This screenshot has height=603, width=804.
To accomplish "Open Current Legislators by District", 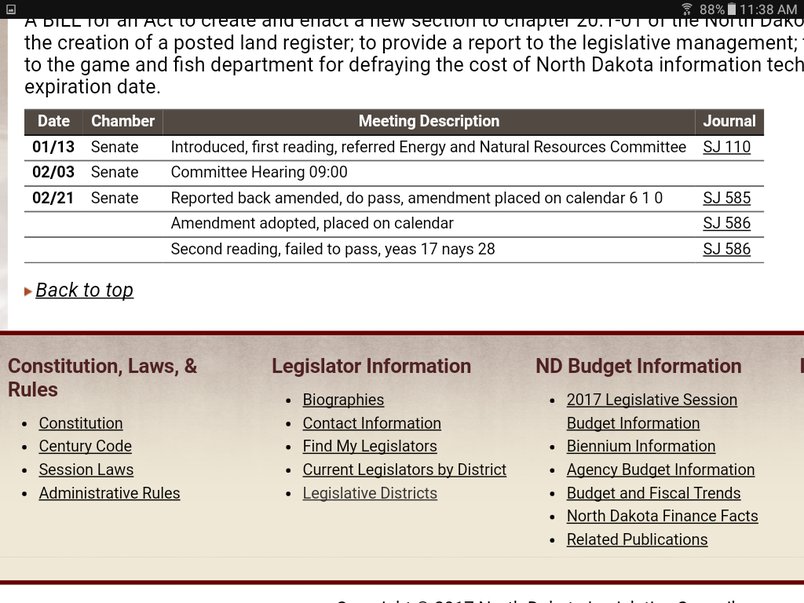I will click(404, 470).
